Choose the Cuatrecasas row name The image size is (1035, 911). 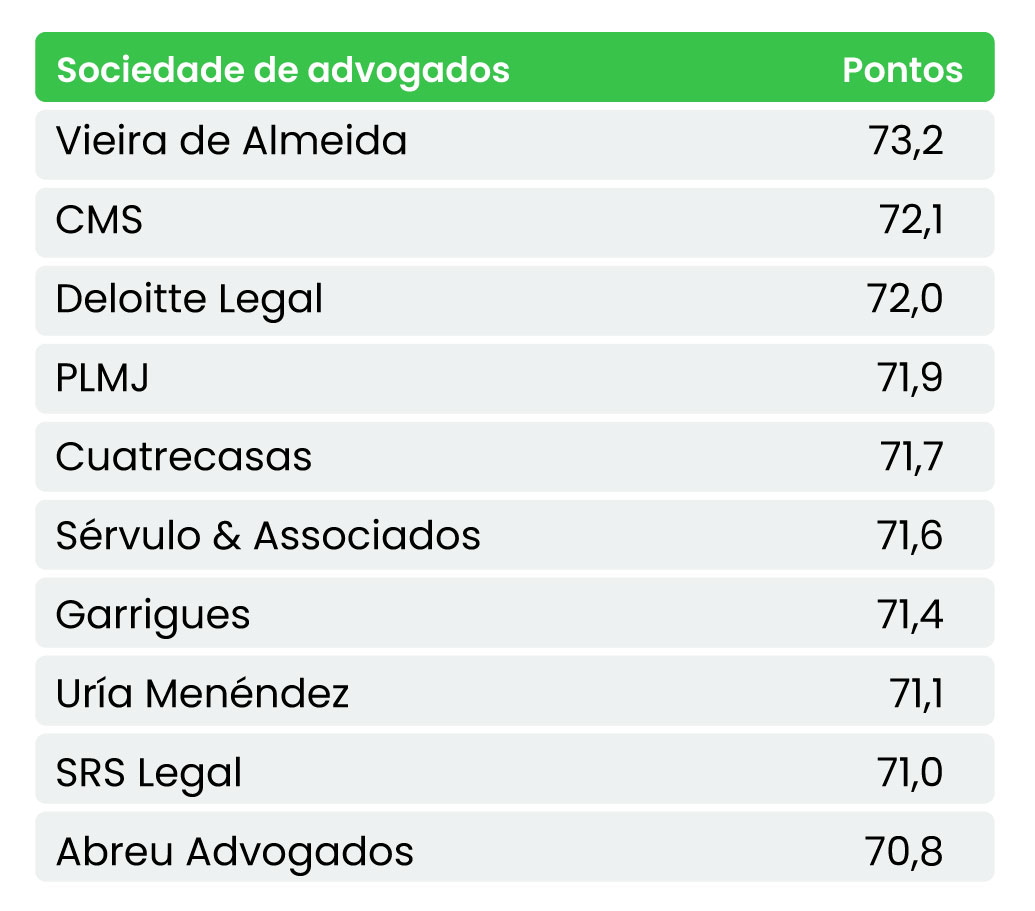184,457
